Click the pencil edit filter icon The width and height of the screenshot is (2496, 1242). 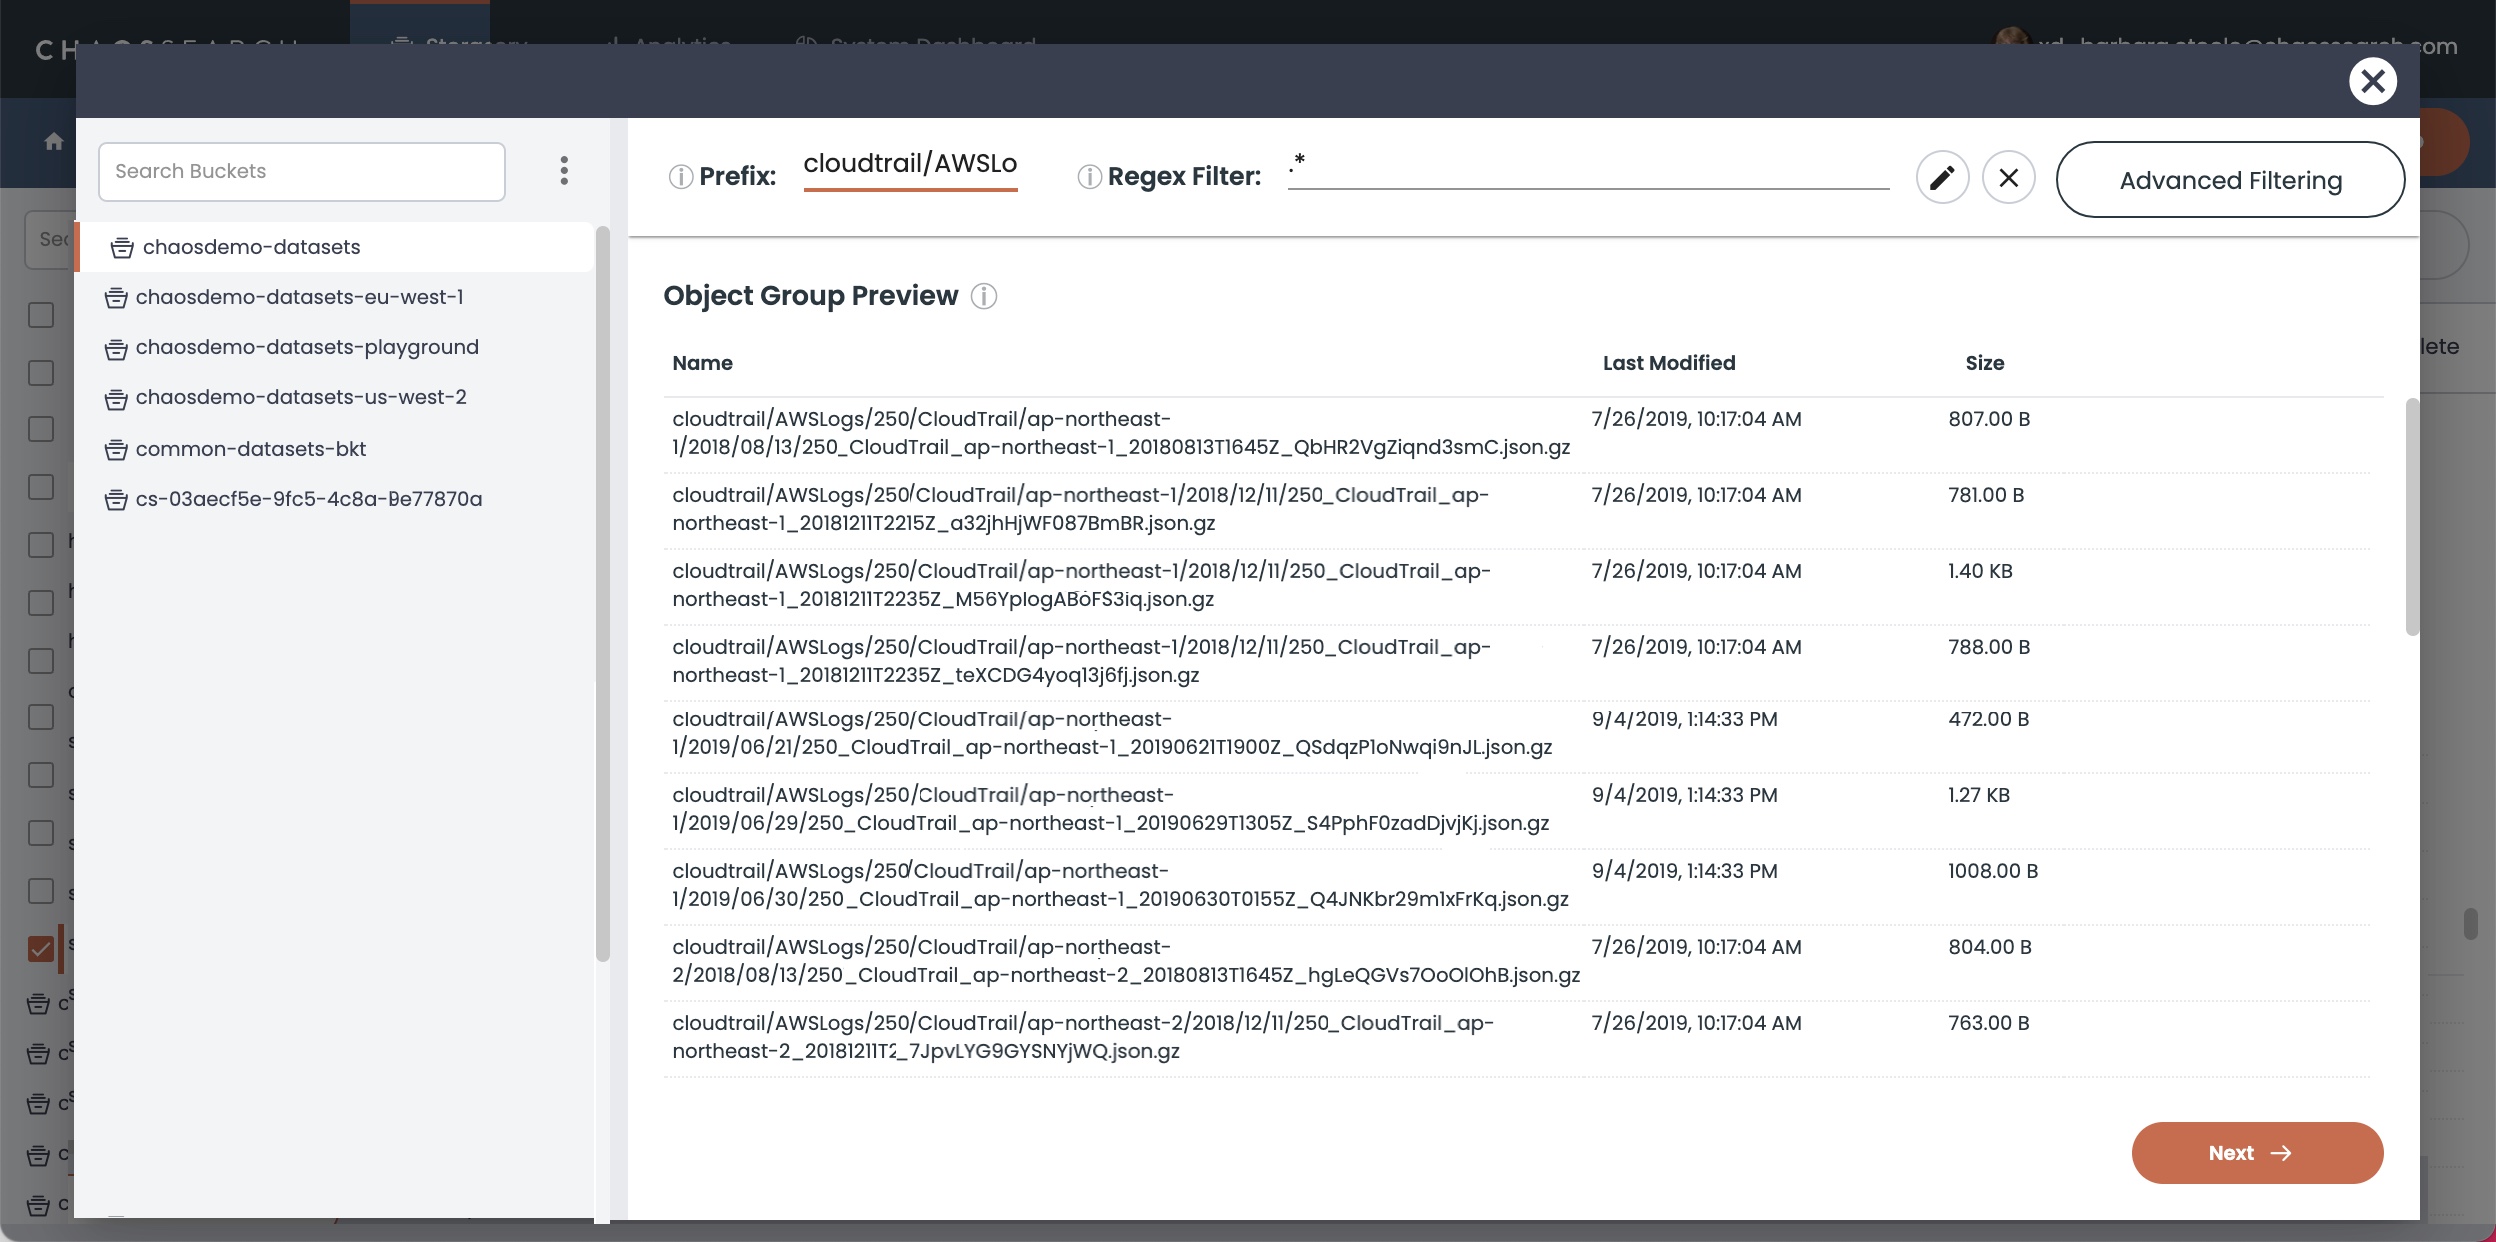pyautogui.click(x=1942, y=178)
